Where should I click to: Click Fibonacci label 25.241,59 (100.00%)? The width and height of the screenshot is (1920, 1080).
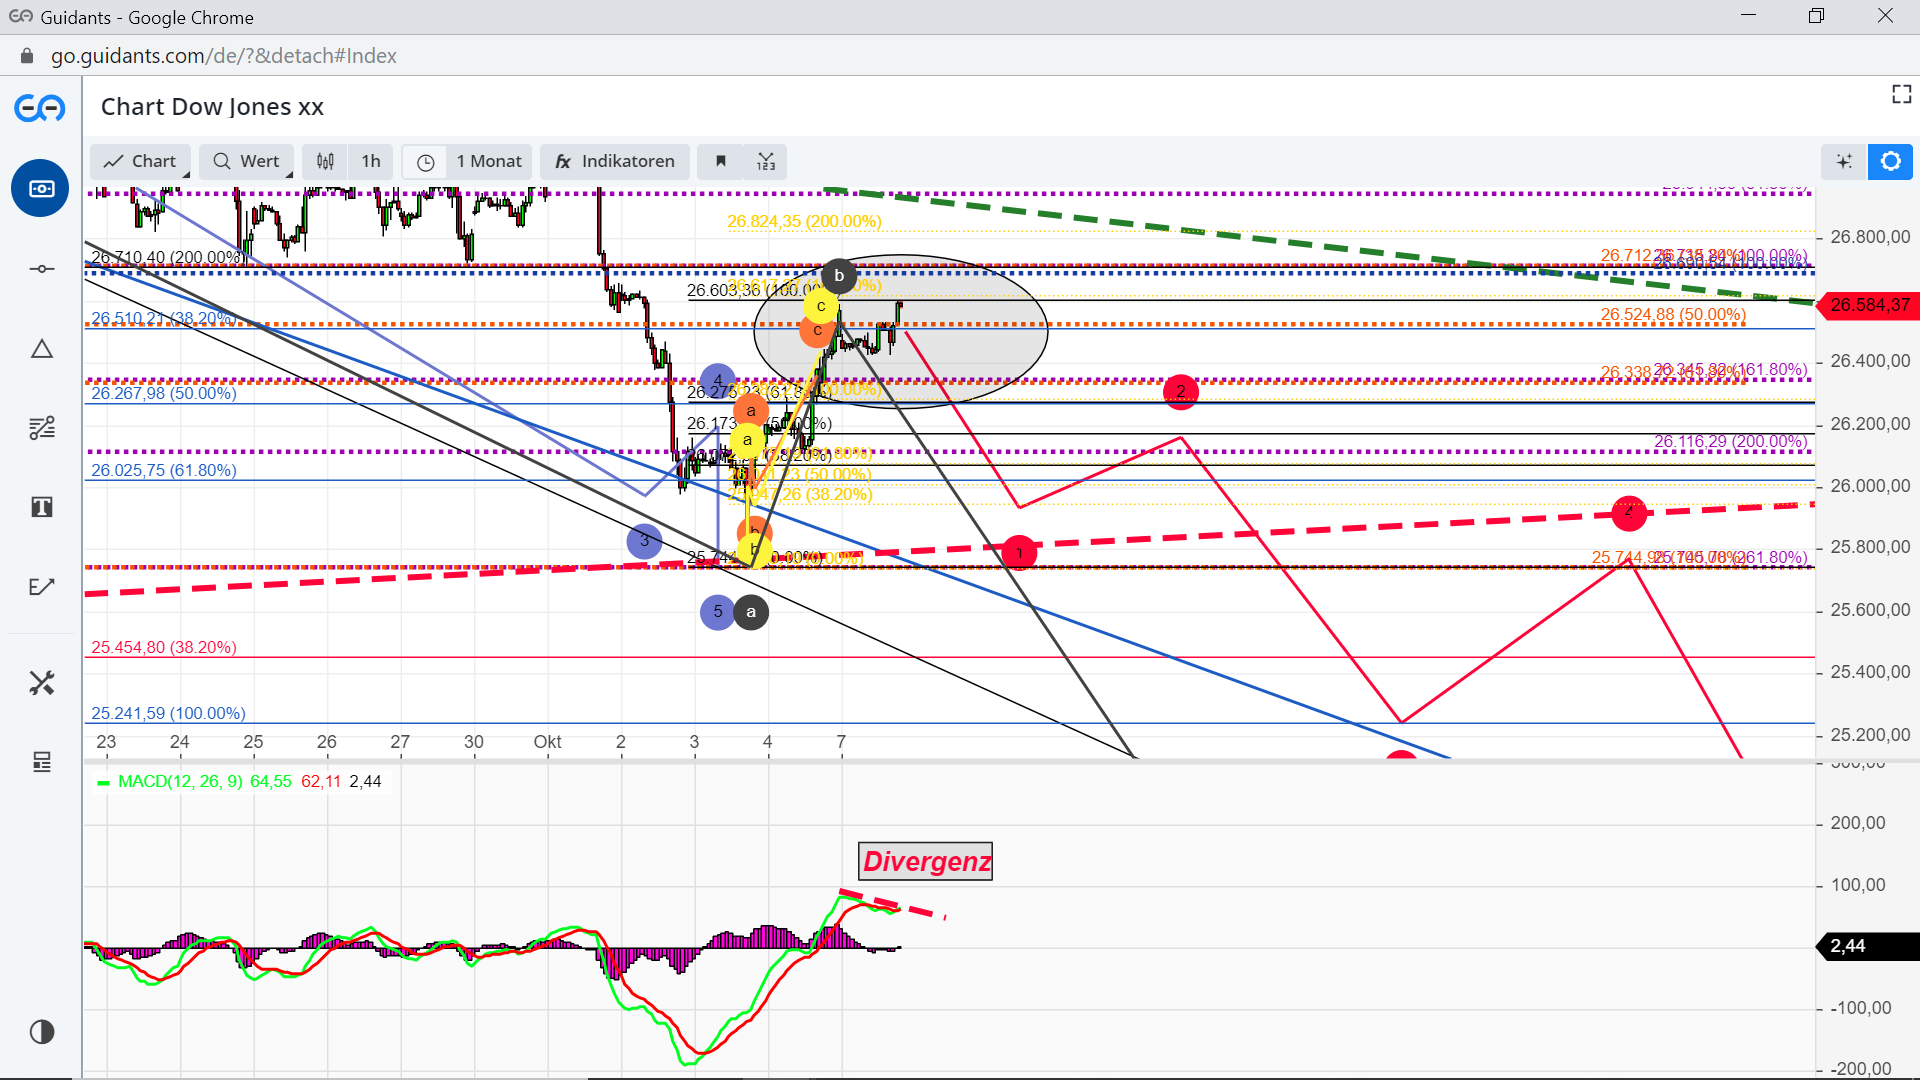168,713
